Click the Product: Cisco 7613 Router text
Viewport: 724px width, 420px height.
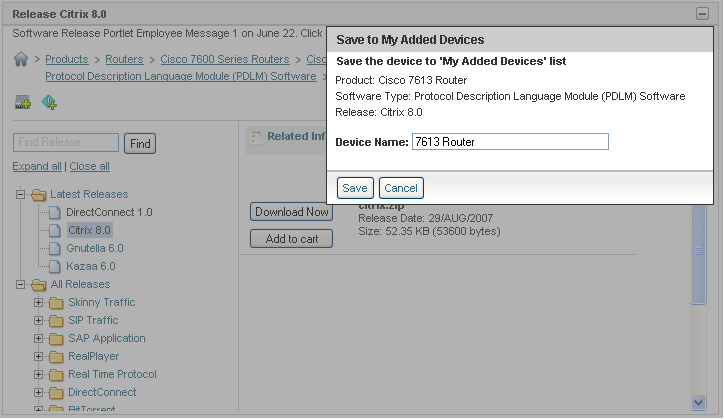(401, 80)
